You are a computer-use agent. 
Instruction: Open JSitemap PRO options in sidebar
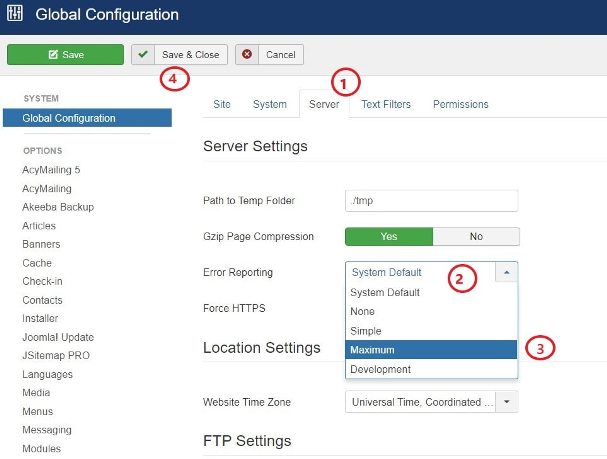tap(55, 356)
